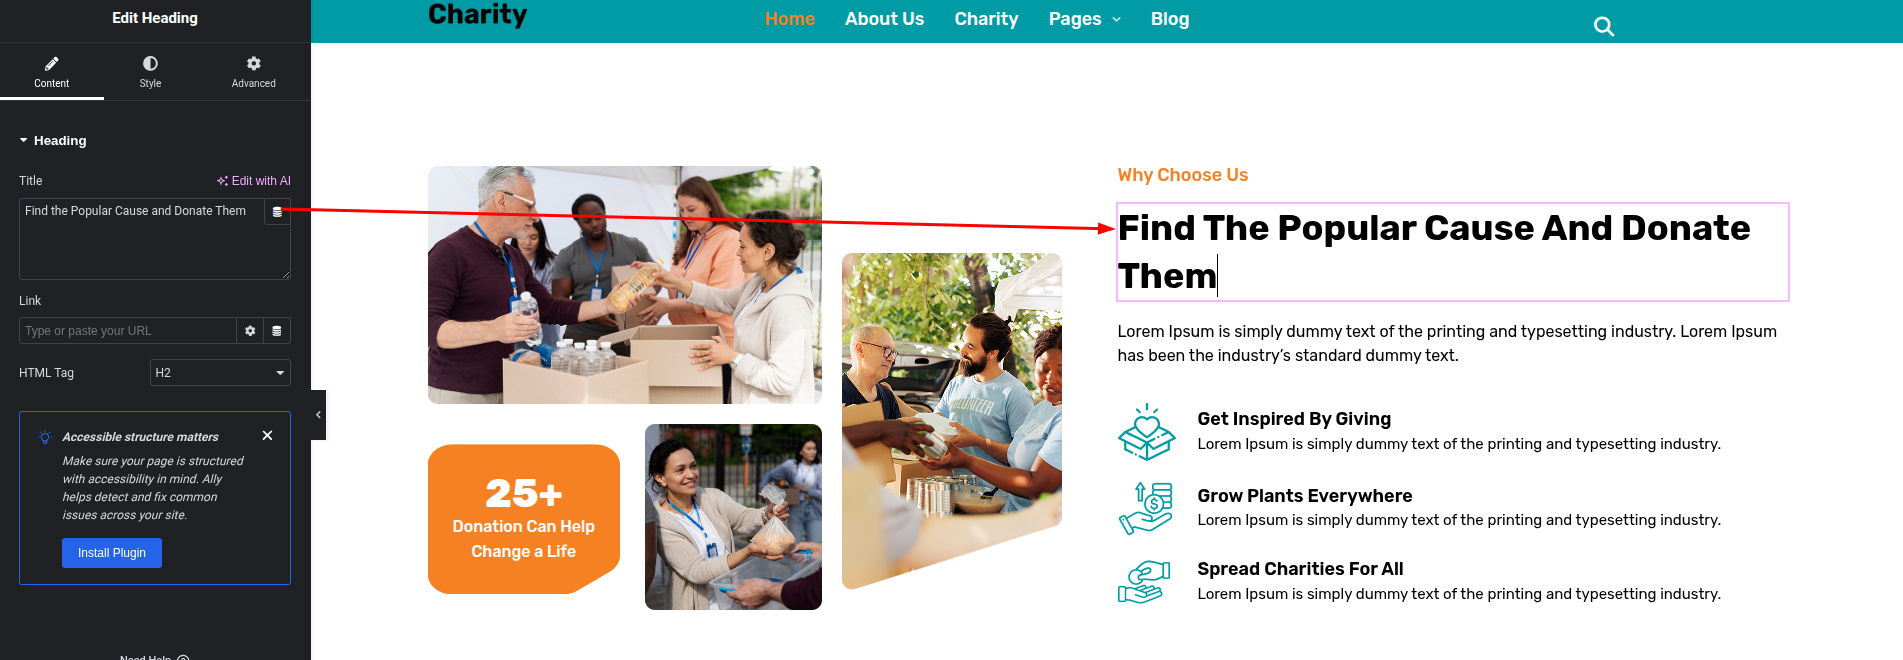Click Edit with AI link
This screenshot has width=1903, height=660.
(254, 181)
